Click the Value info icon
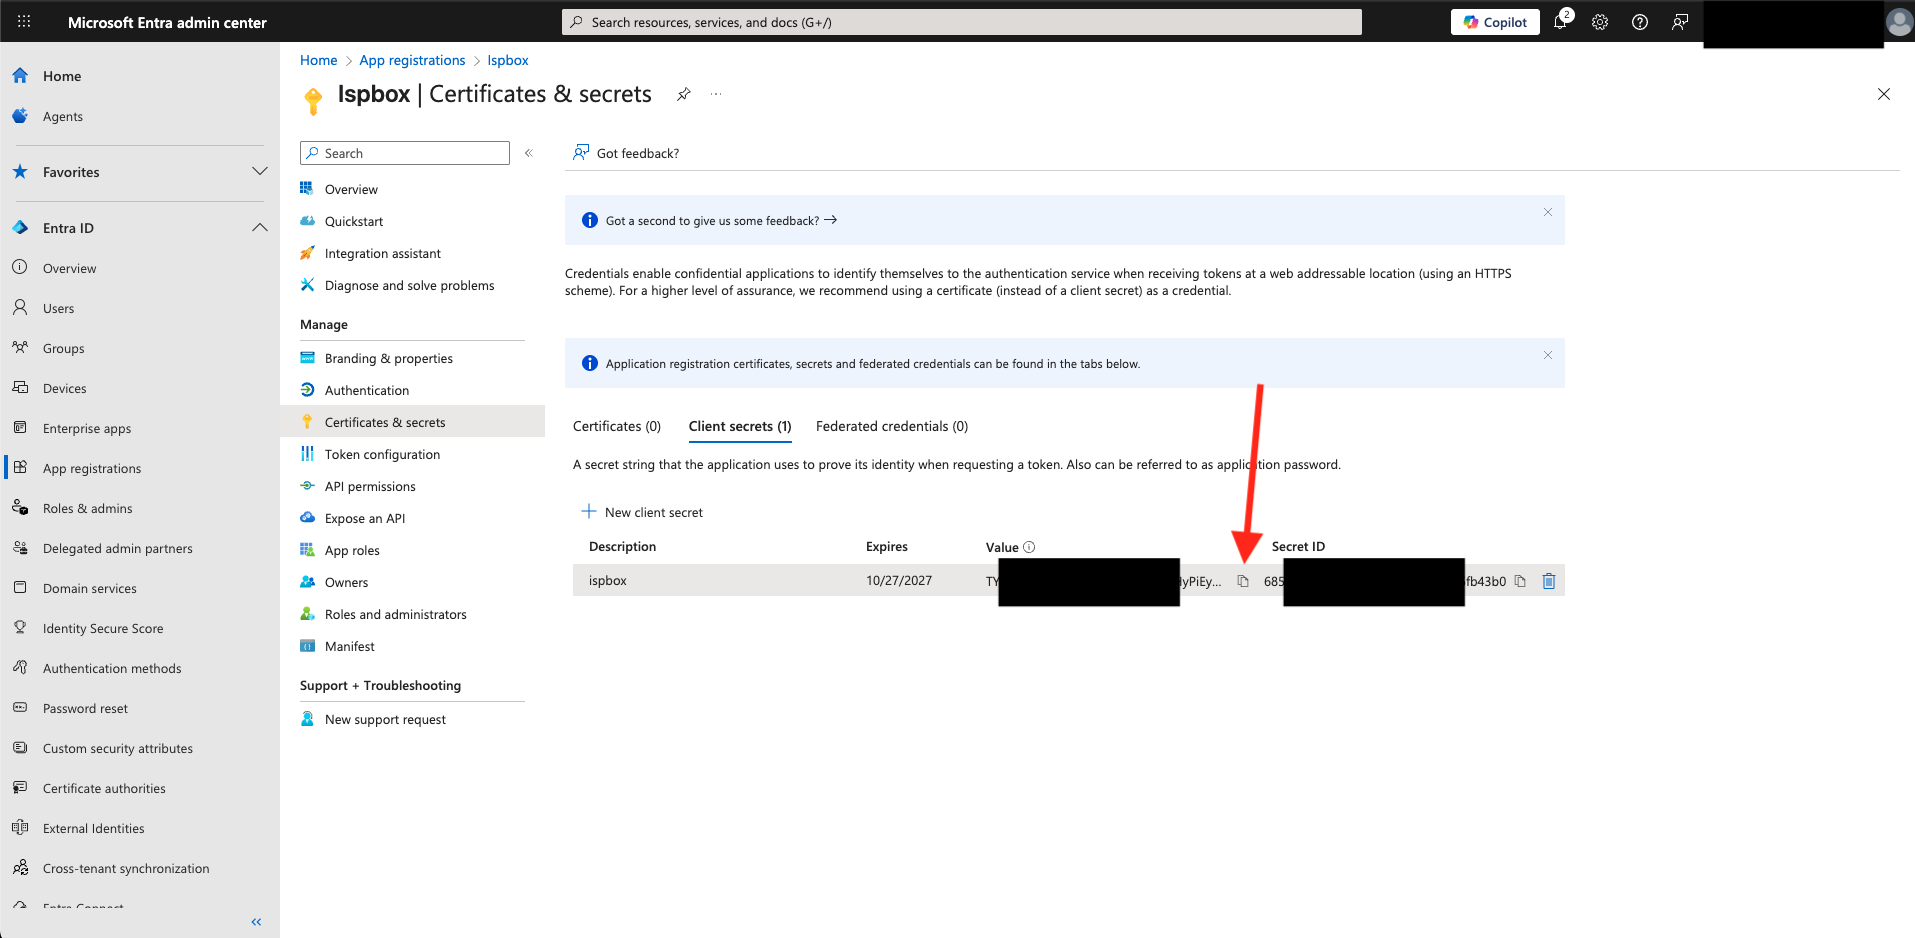The image size is (1915, 938). tap(1029, 547)
